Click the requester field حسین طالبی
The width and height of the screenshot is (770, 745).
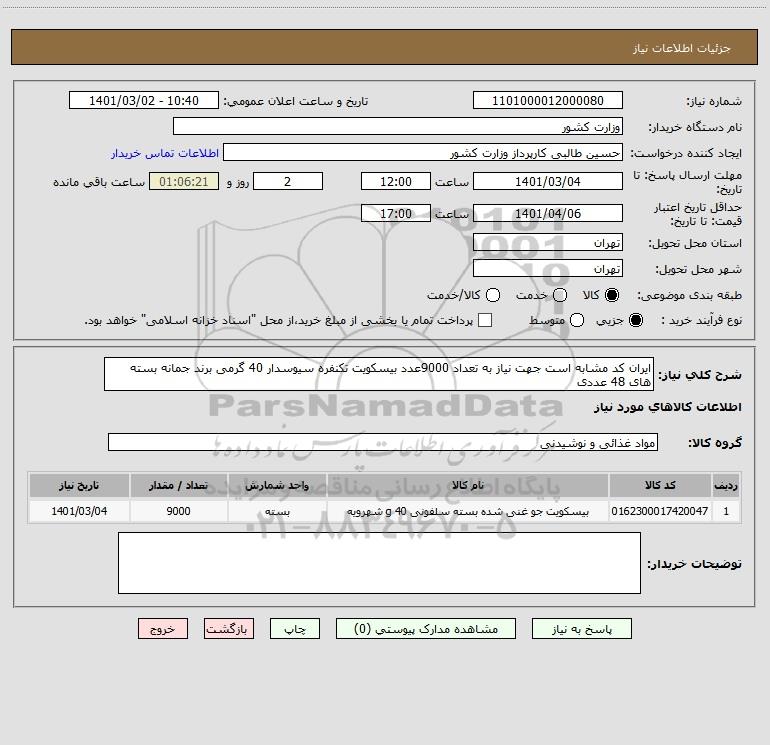pos(423,152)
